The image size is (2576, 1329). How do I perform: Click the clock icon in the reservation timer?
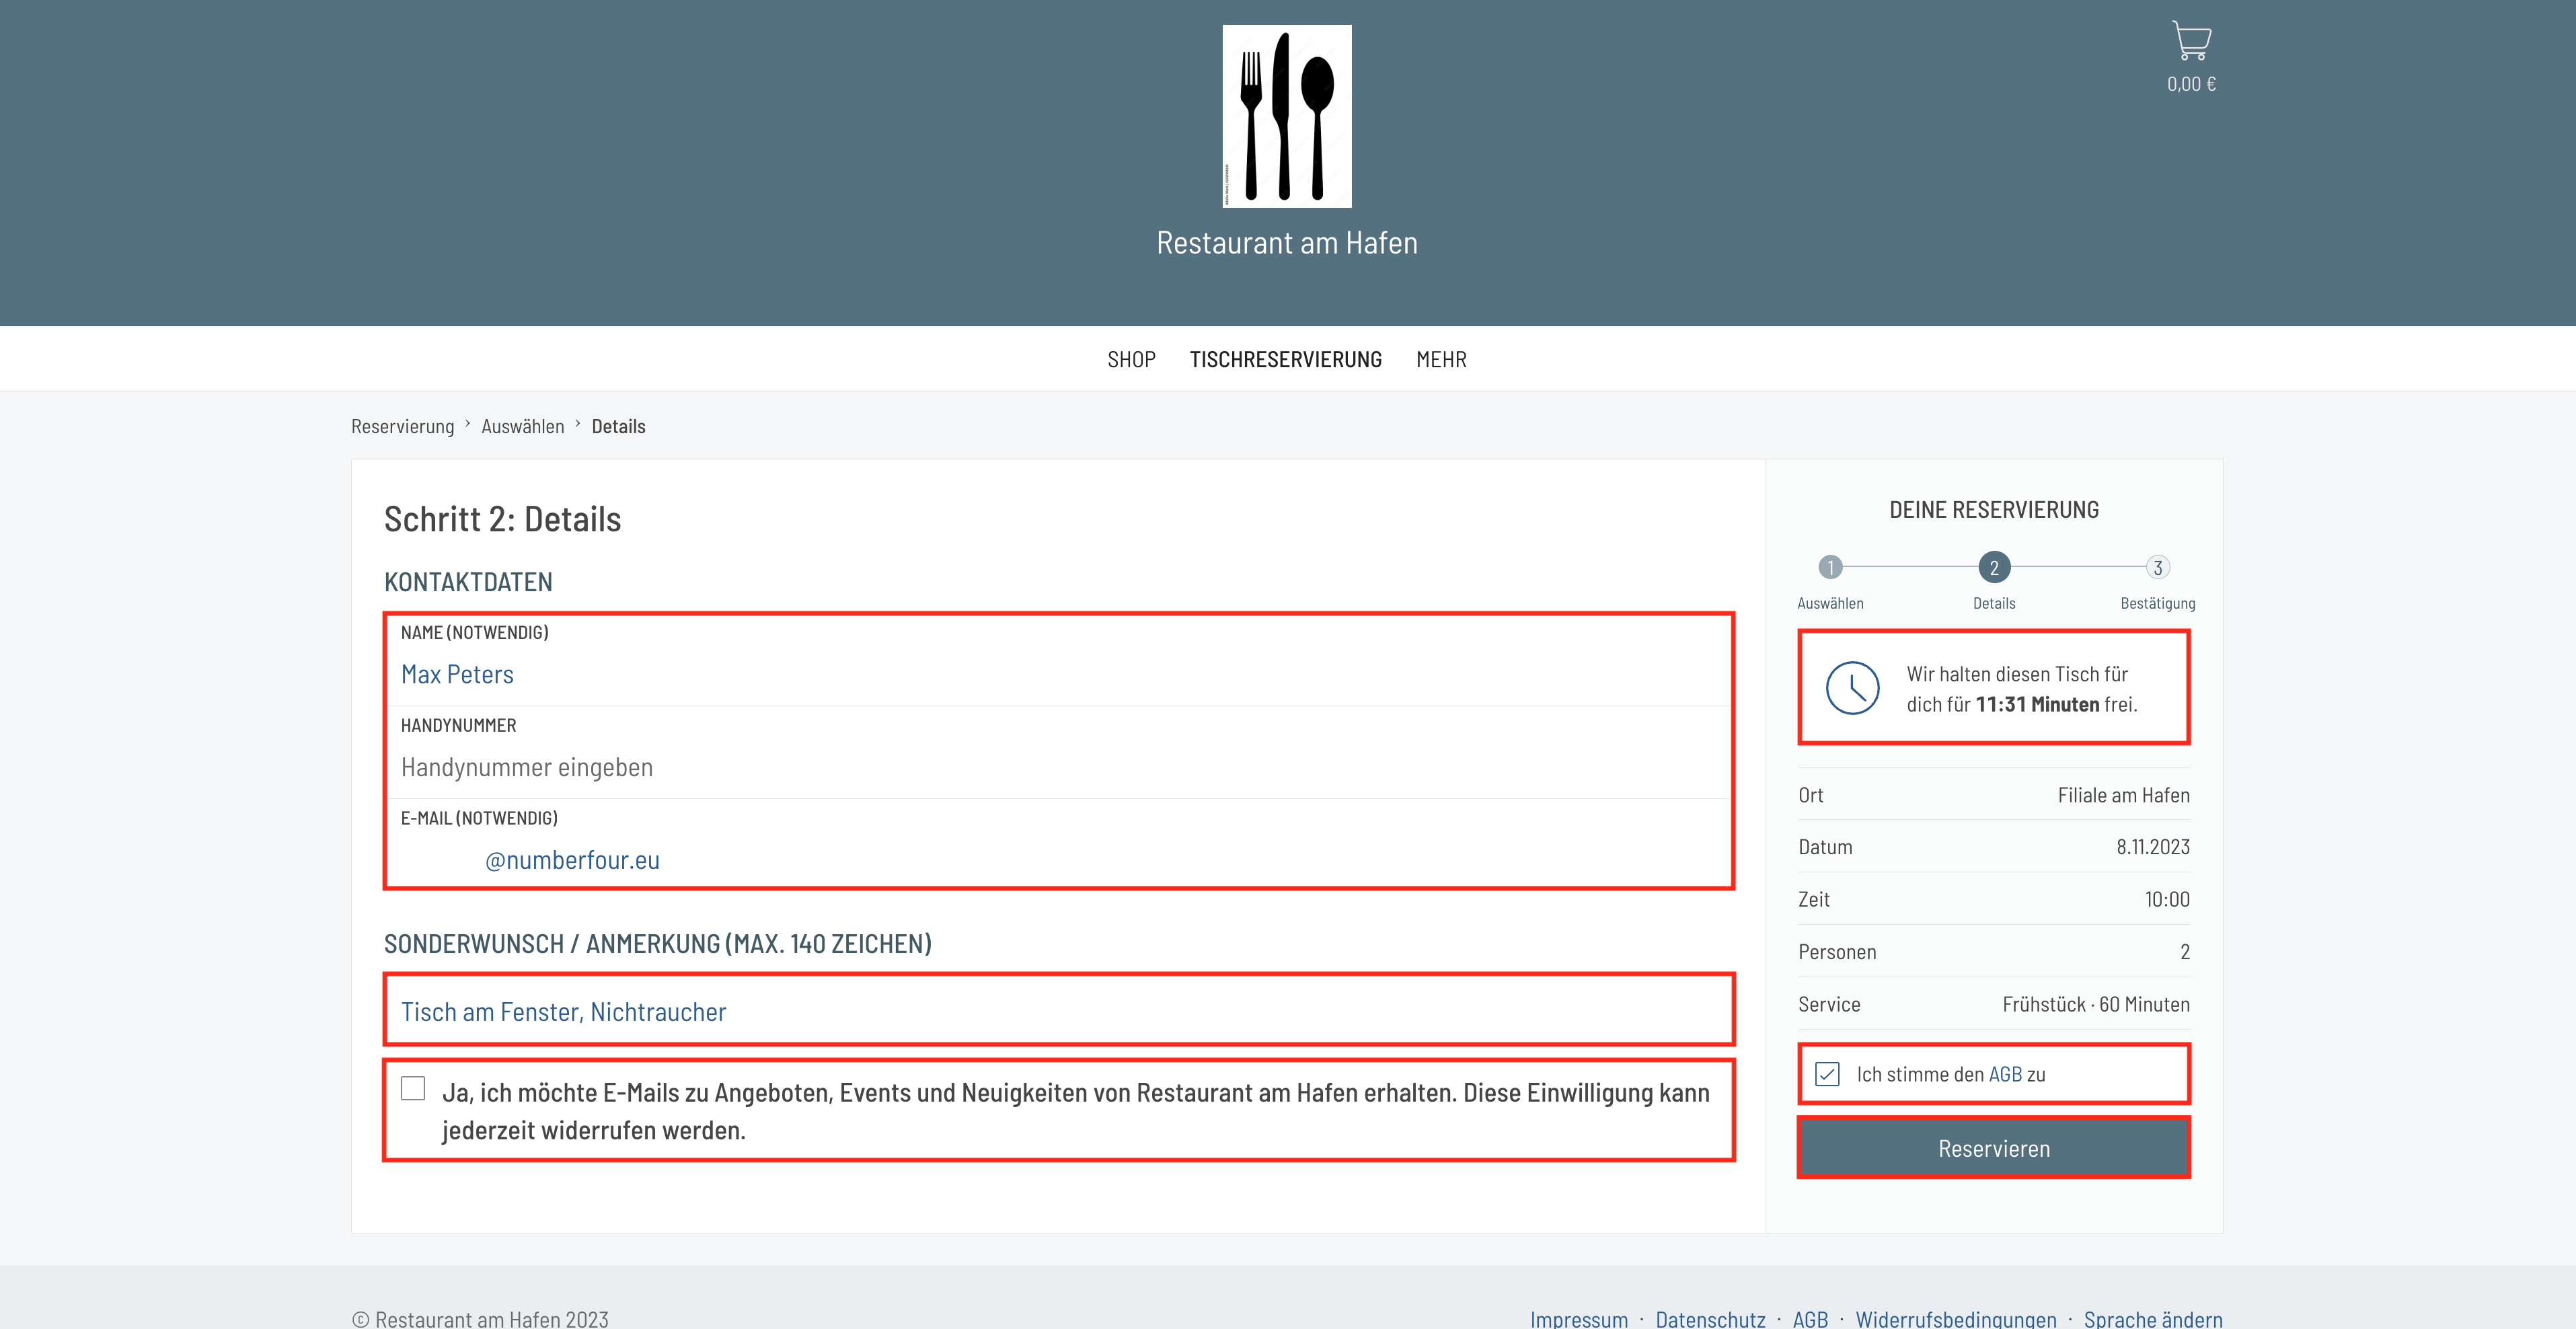point(1852,688)
